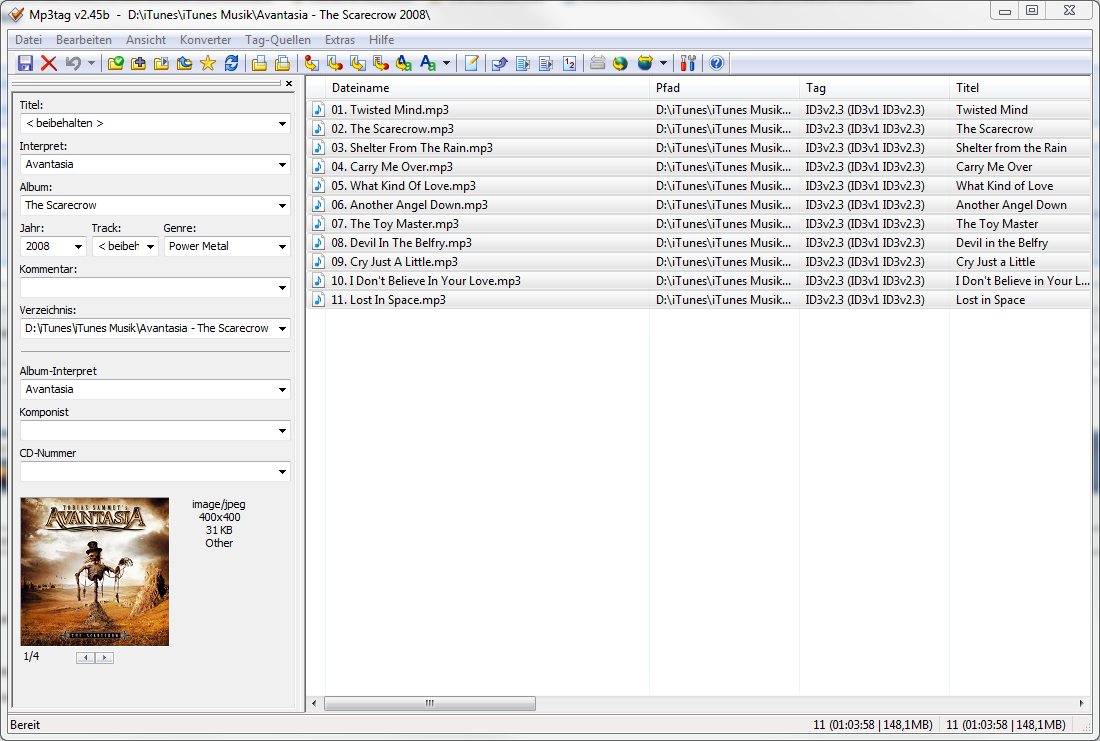This screenshot has width=1100, height=741.
Task: Open the Hilfe menu
Action: pyautogui.click(x=382, y=40)
